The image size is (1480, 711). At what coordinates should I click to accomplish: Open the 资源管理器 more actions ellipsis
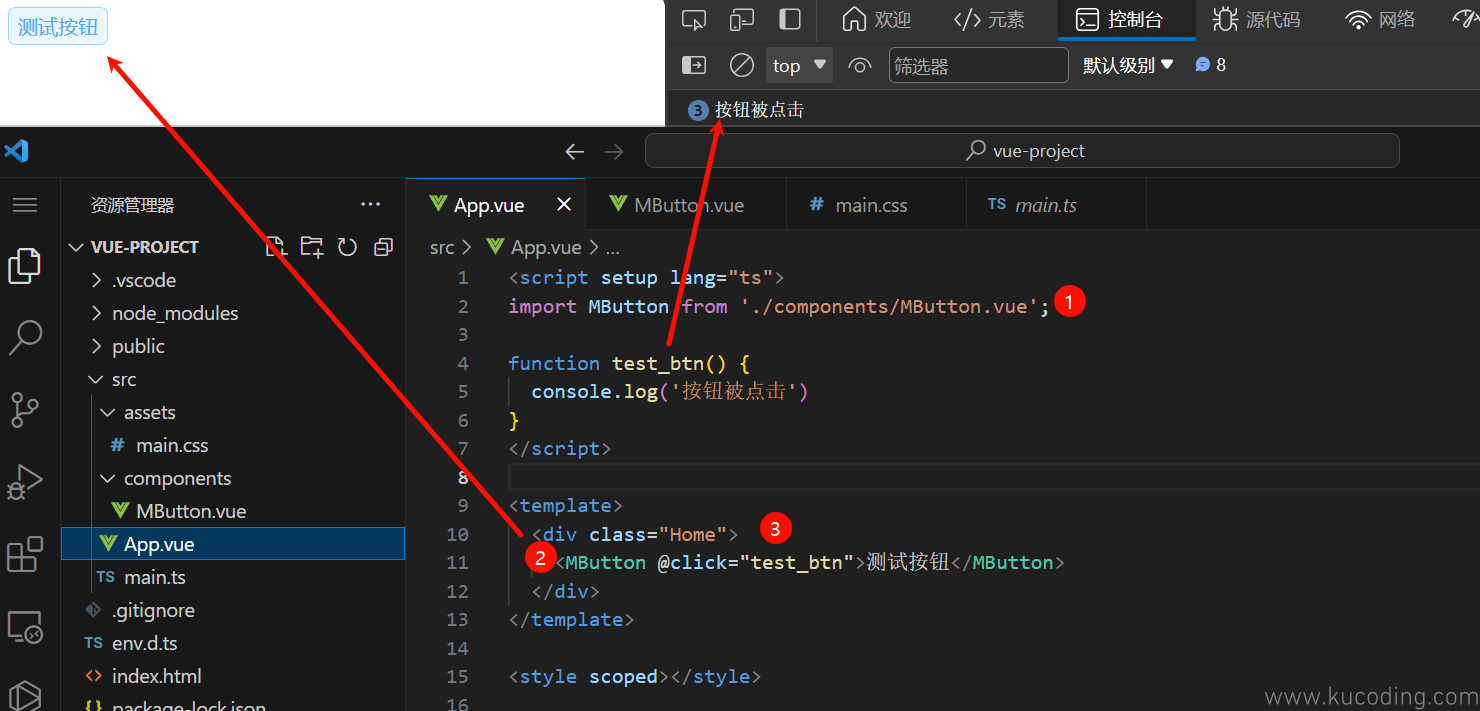(x=371, y=205)
